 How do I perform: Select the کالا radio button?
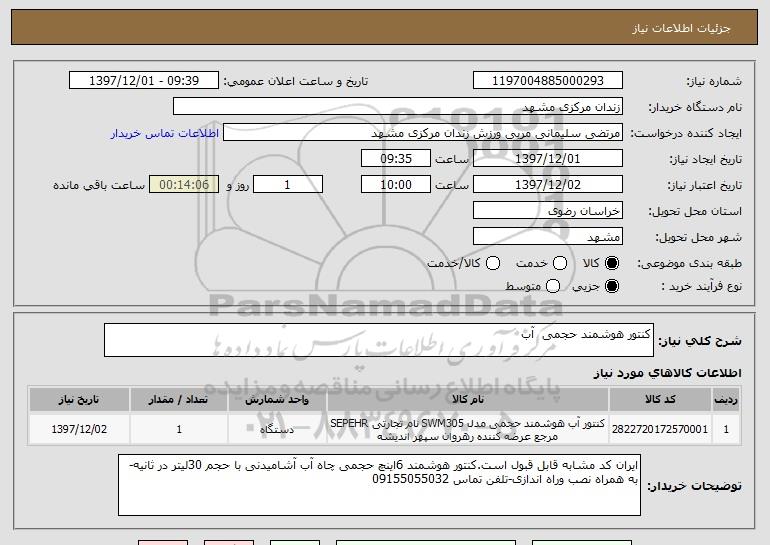click(612, 263)
